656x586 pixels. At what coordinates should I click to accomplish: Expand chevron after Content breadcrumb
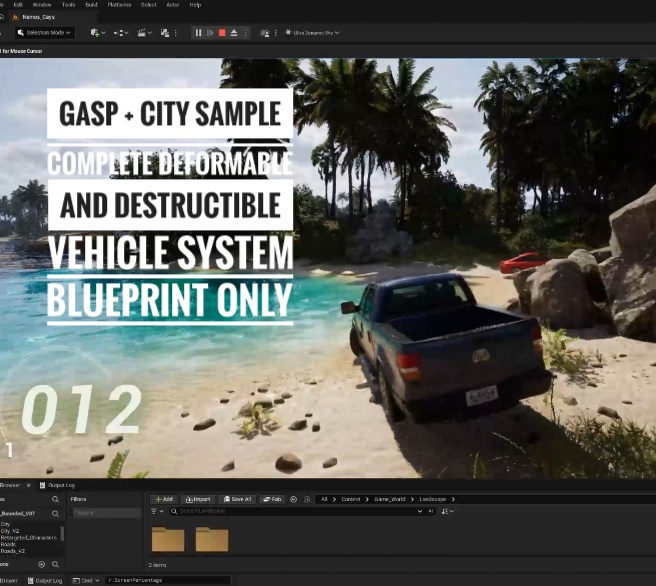pyautogui.click(x=367, y=499)
